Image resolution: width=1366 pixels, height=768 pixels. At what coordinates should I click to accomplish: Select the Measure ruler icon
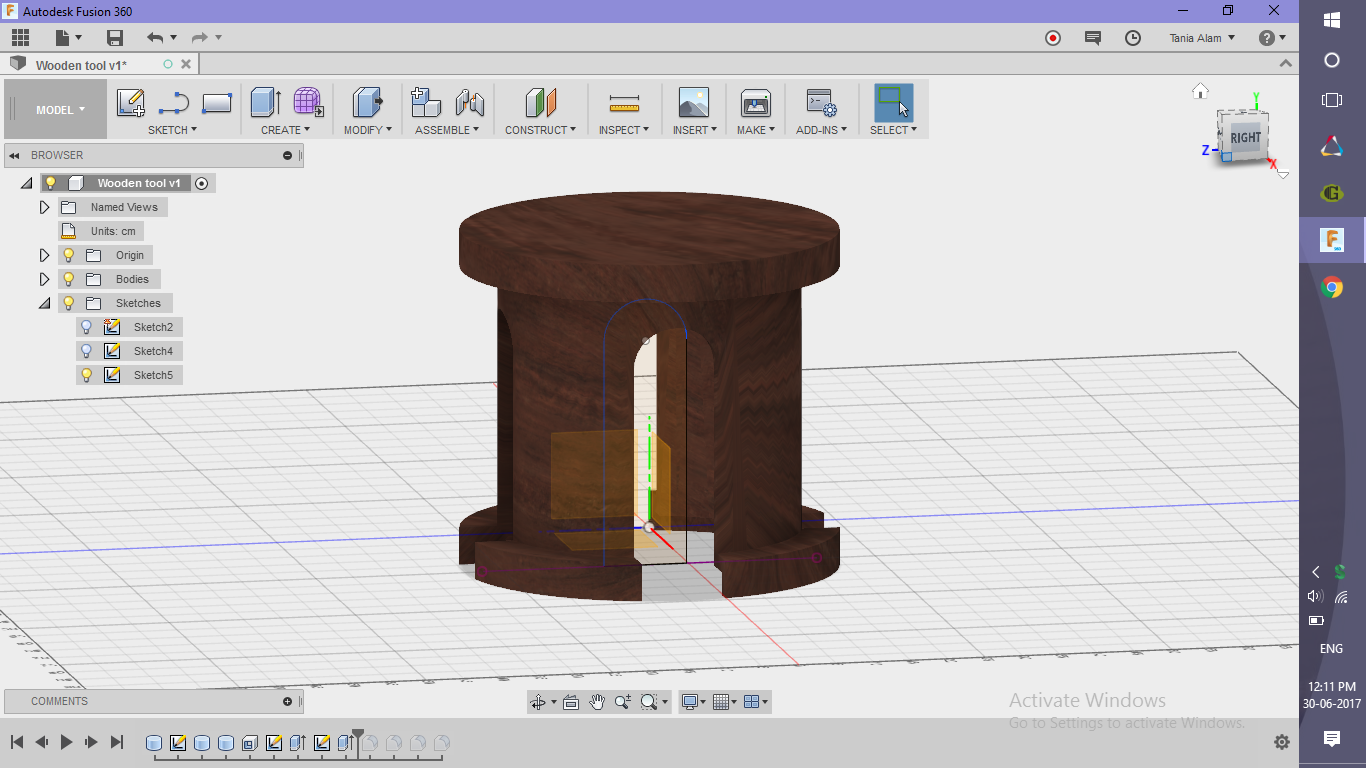point(624,102)
